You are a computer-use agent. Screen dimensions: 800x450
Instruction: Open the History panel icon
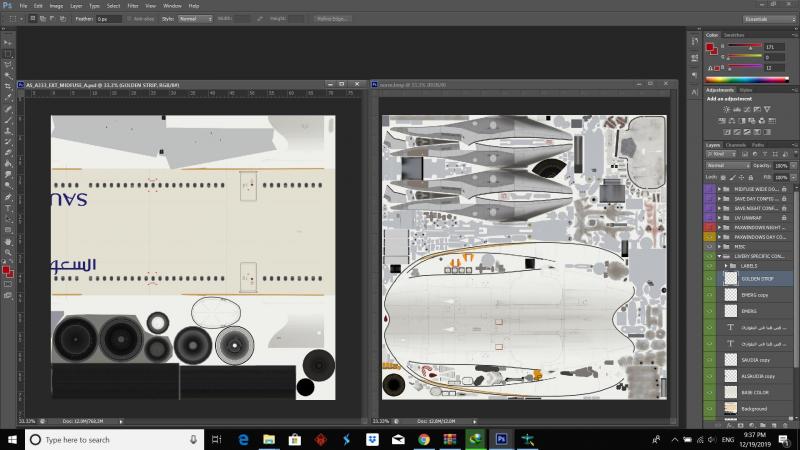coord(694,41)
